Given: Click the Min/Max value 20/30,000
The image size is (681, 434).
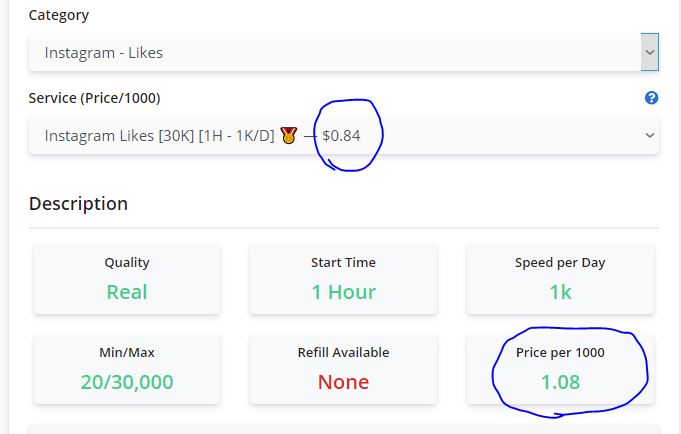Looking at the screenshot, I should click(x=127, y=382).
